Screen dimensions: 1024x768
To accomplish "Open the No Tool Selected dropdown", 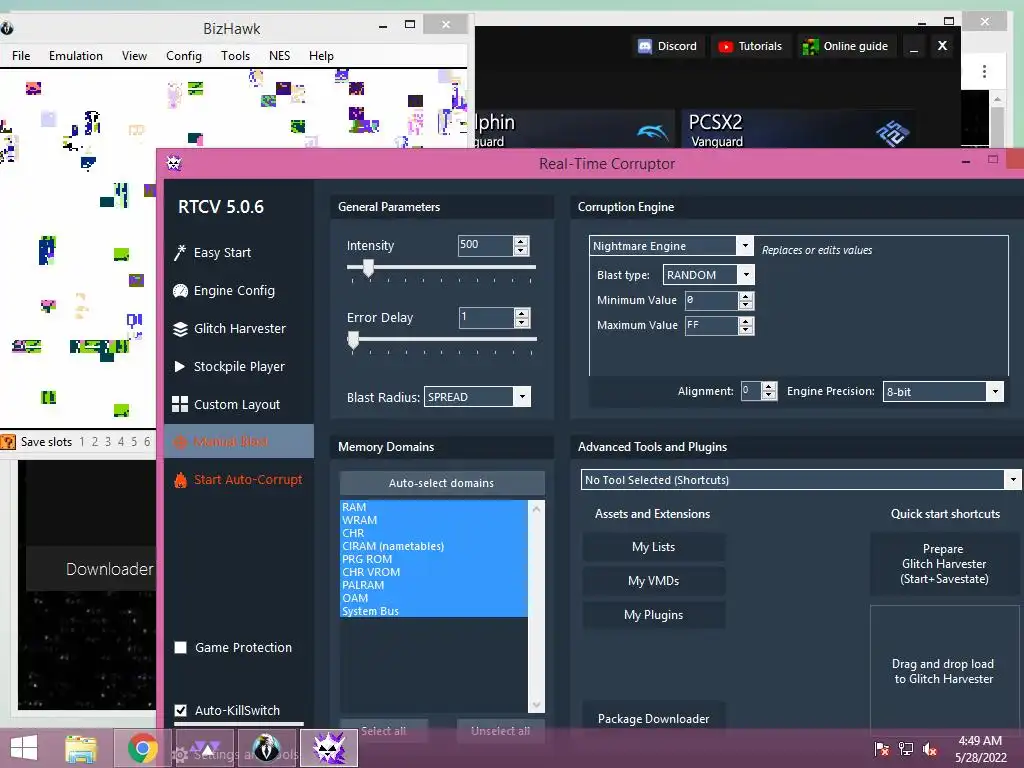I will [1013, 480].
